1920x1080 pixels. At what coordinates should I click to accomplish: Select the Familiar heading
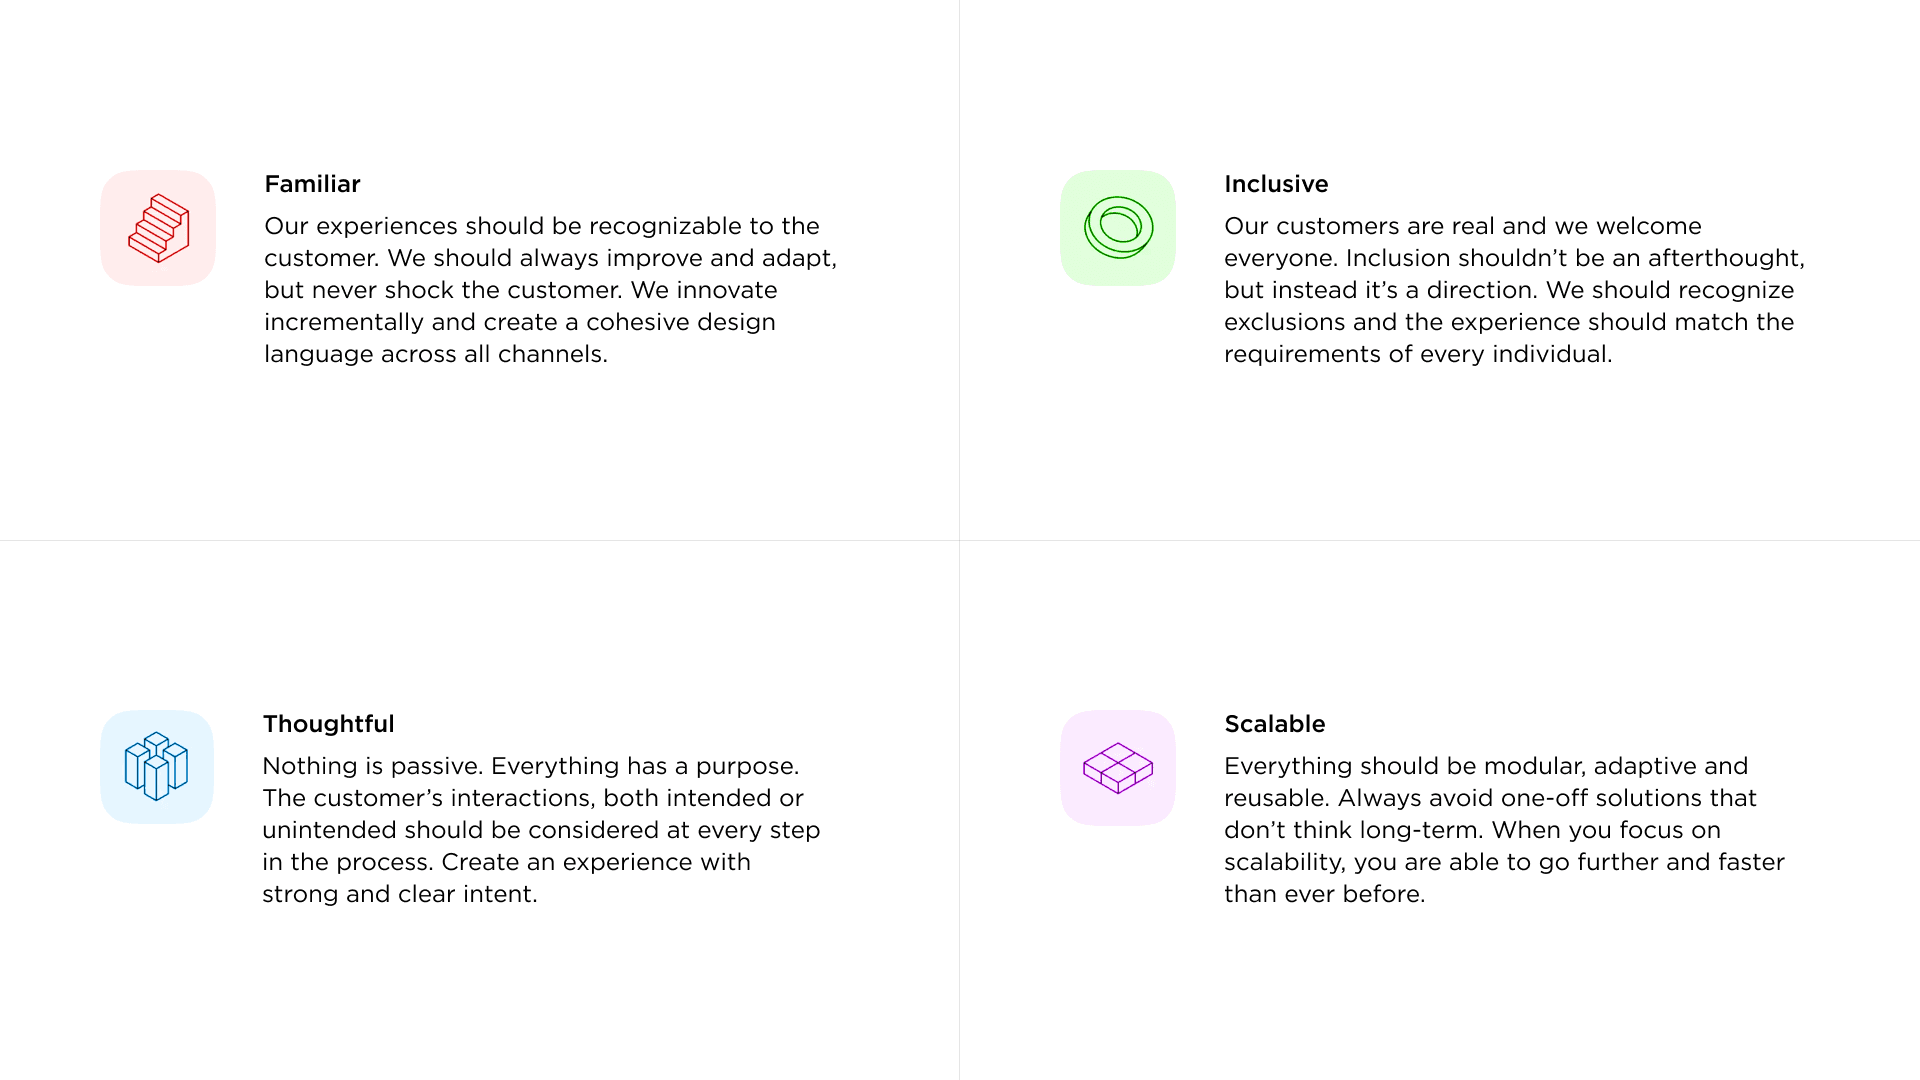pos(312,184)
